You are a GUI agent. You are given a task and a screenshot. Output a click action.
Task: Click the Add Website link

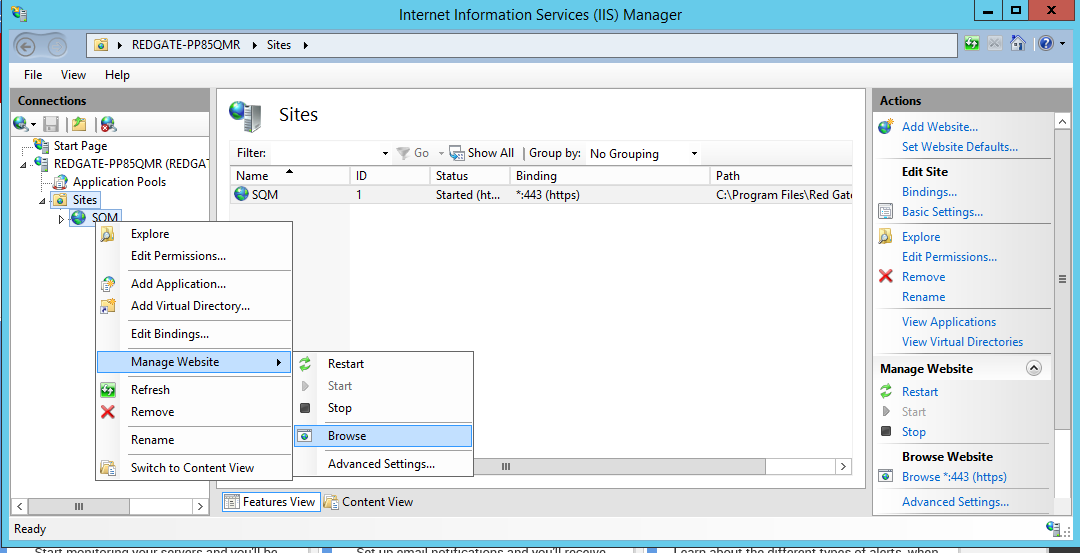(939, 127)
